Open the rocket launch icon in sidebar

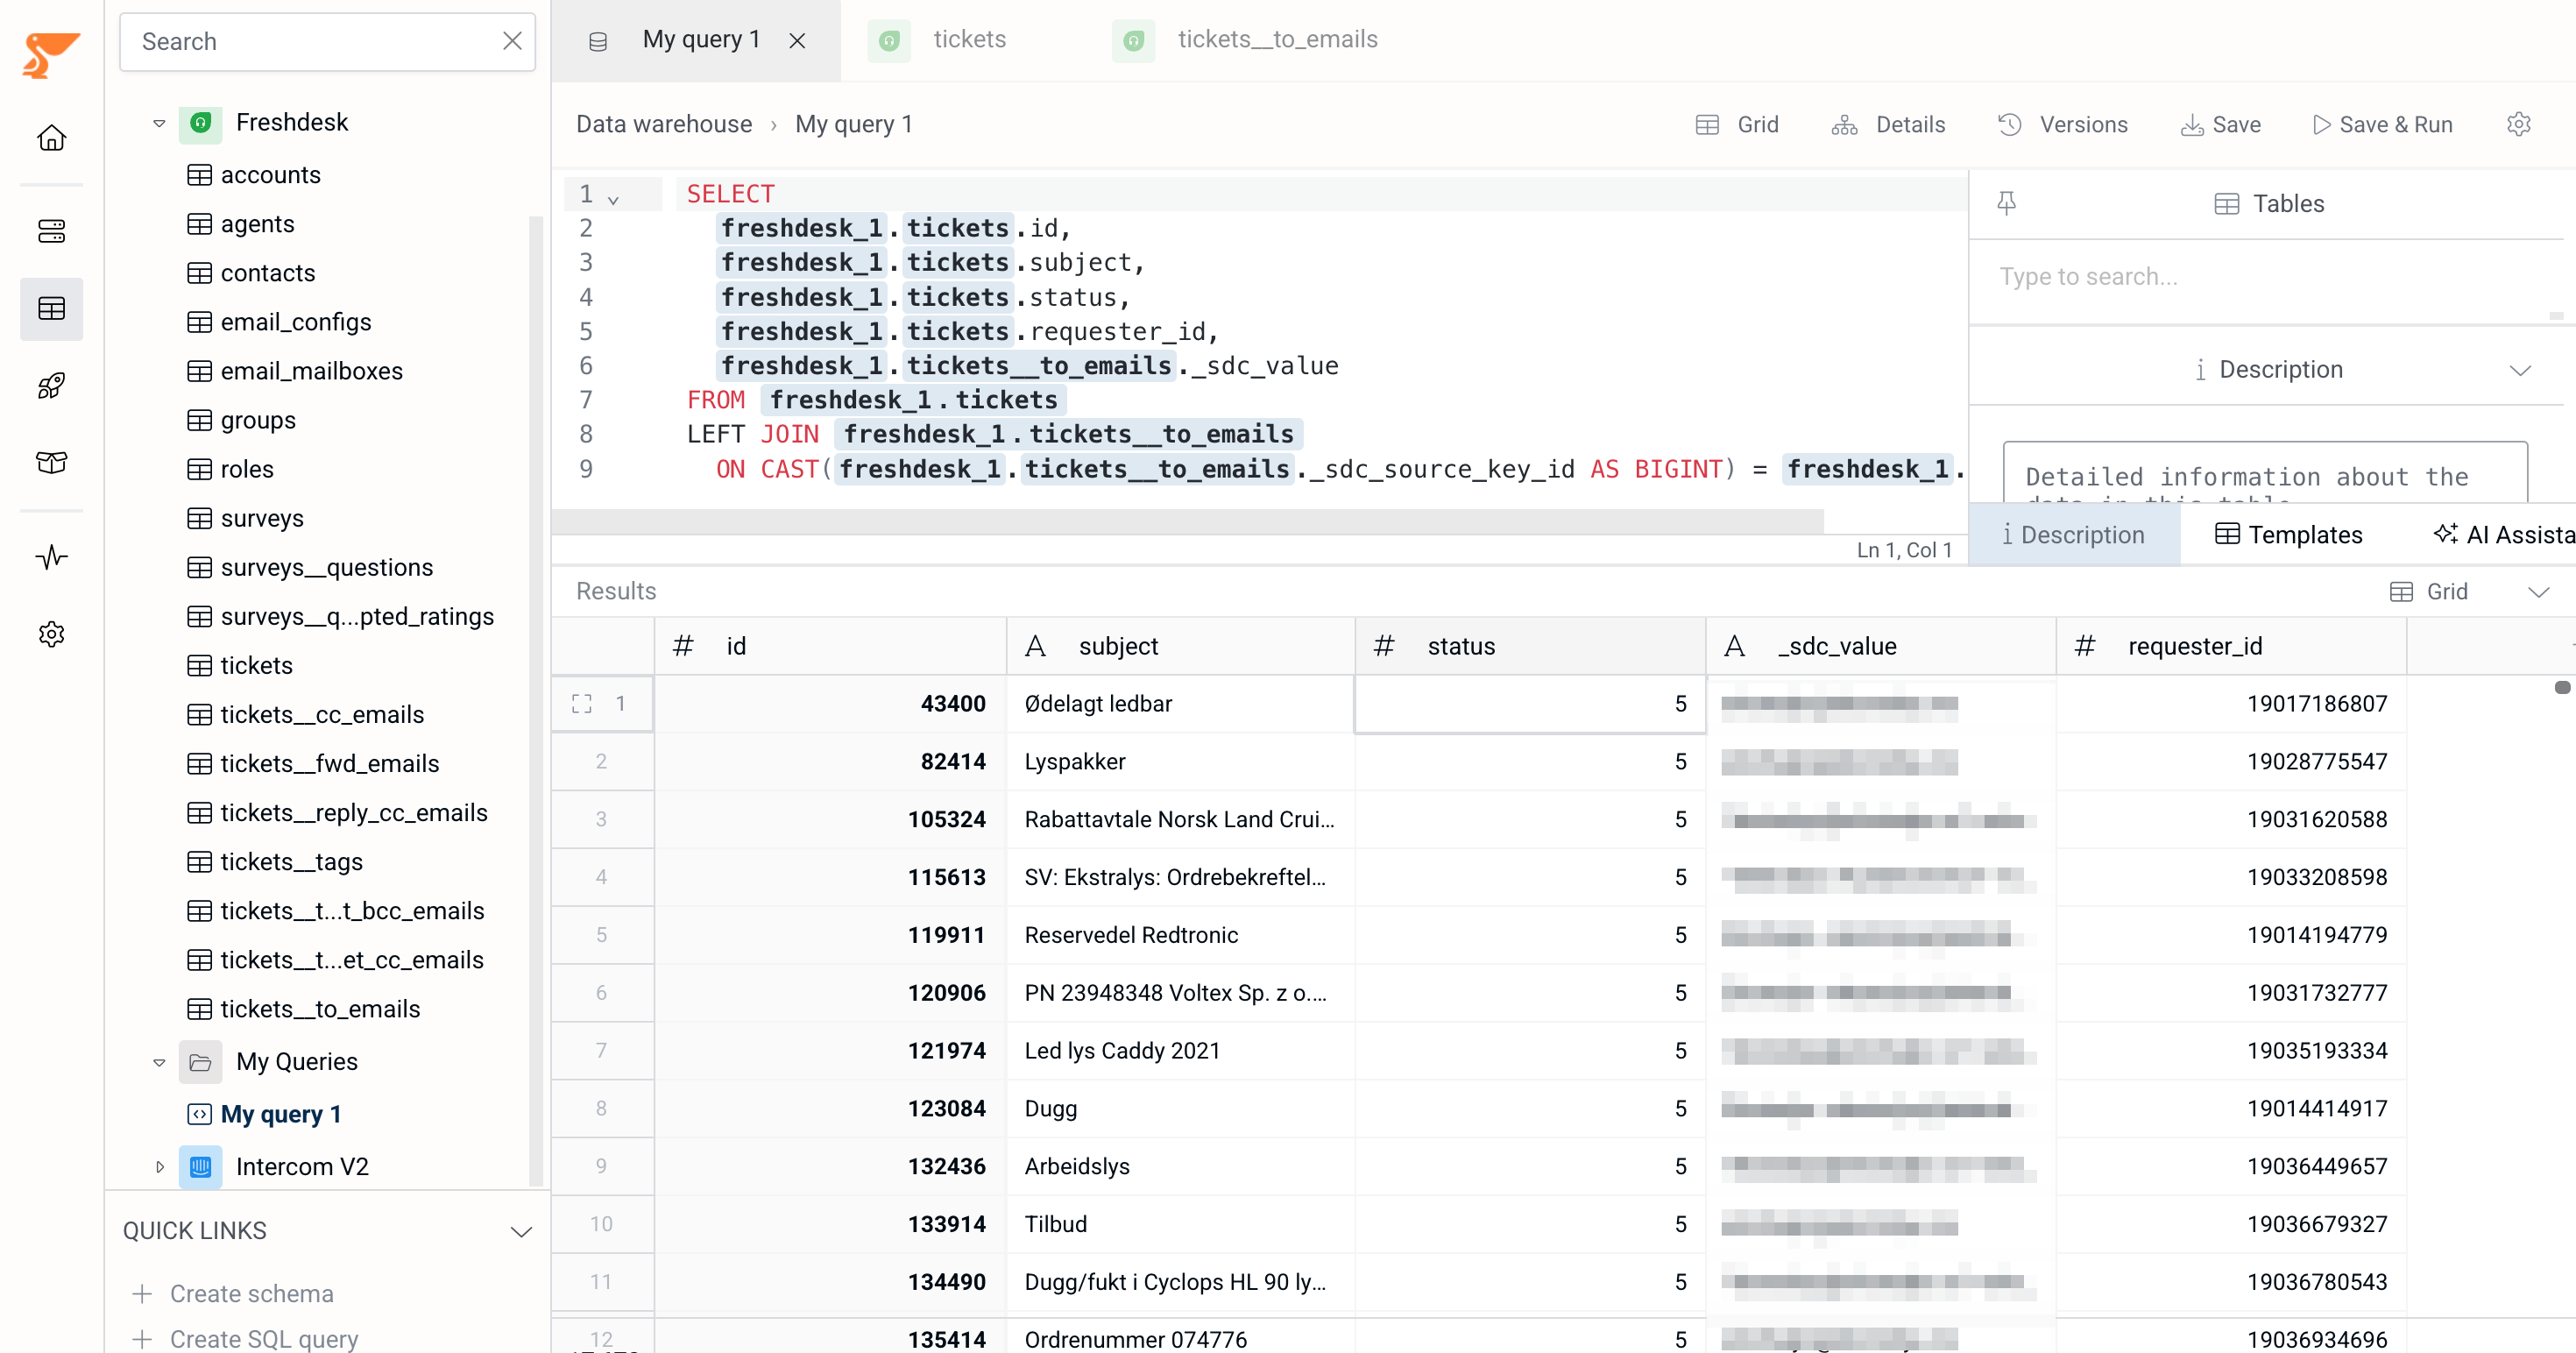point(52,386)
